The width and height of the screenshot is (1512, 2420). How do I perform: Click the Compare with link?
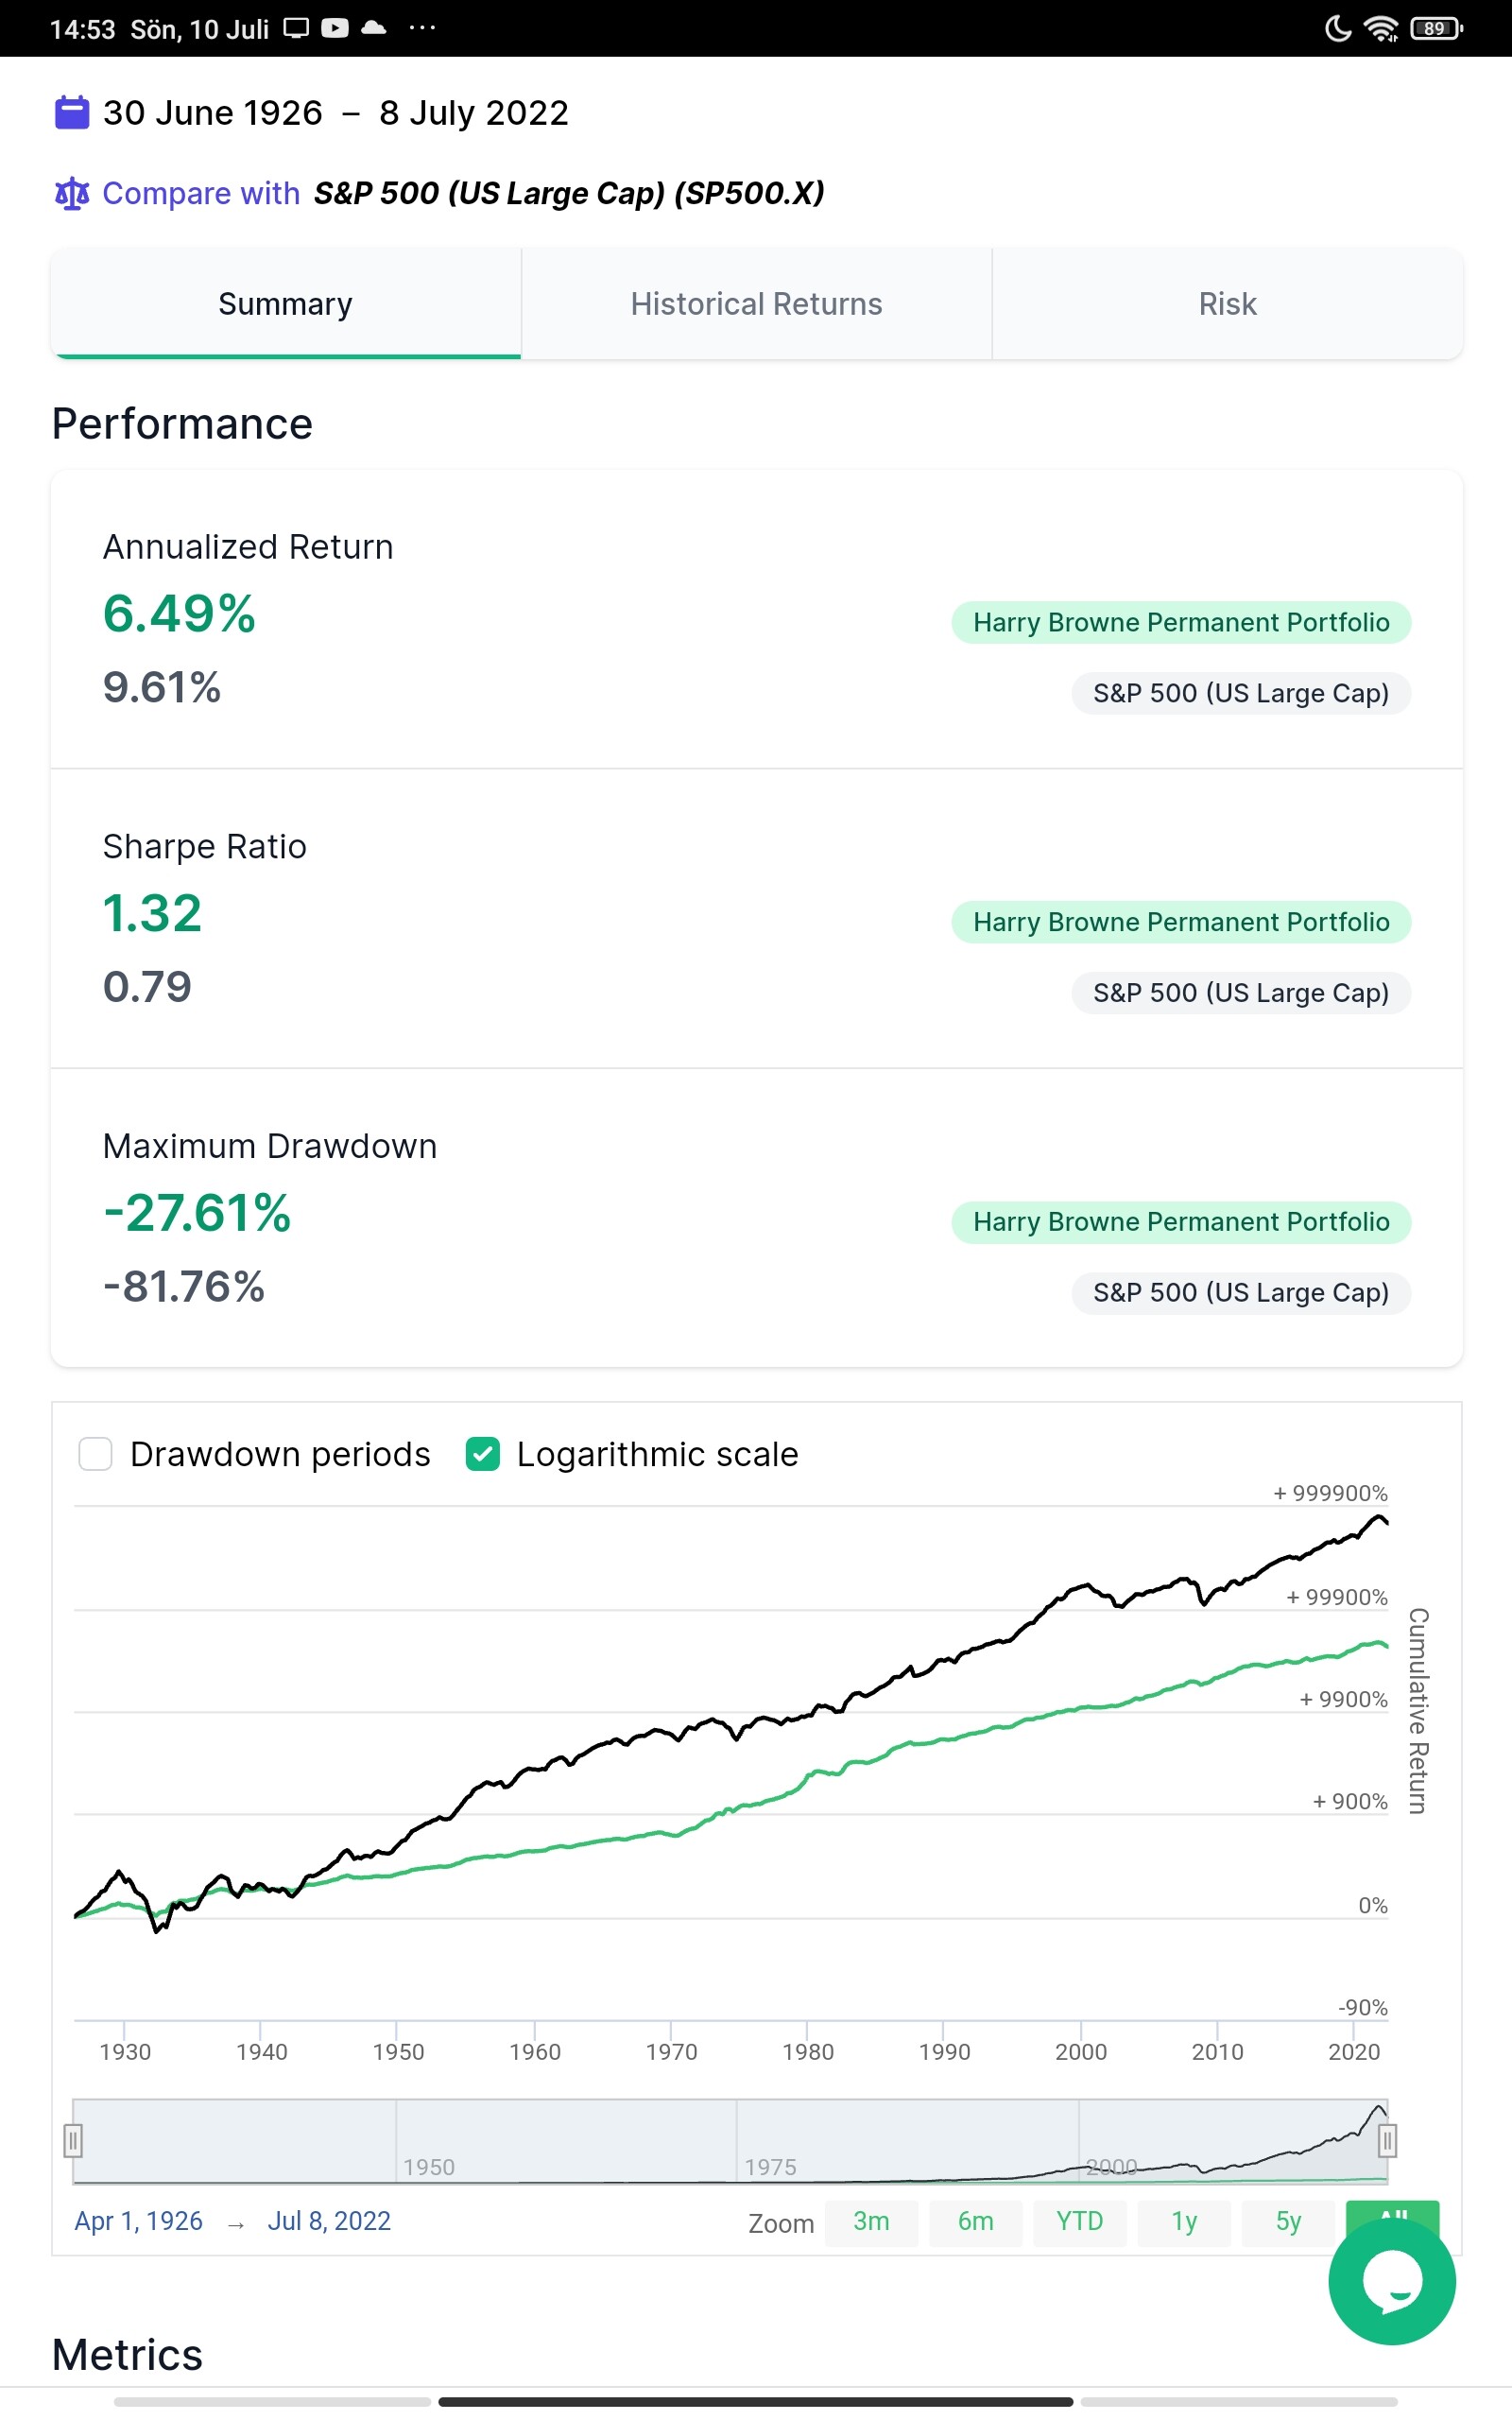point(201,193)
